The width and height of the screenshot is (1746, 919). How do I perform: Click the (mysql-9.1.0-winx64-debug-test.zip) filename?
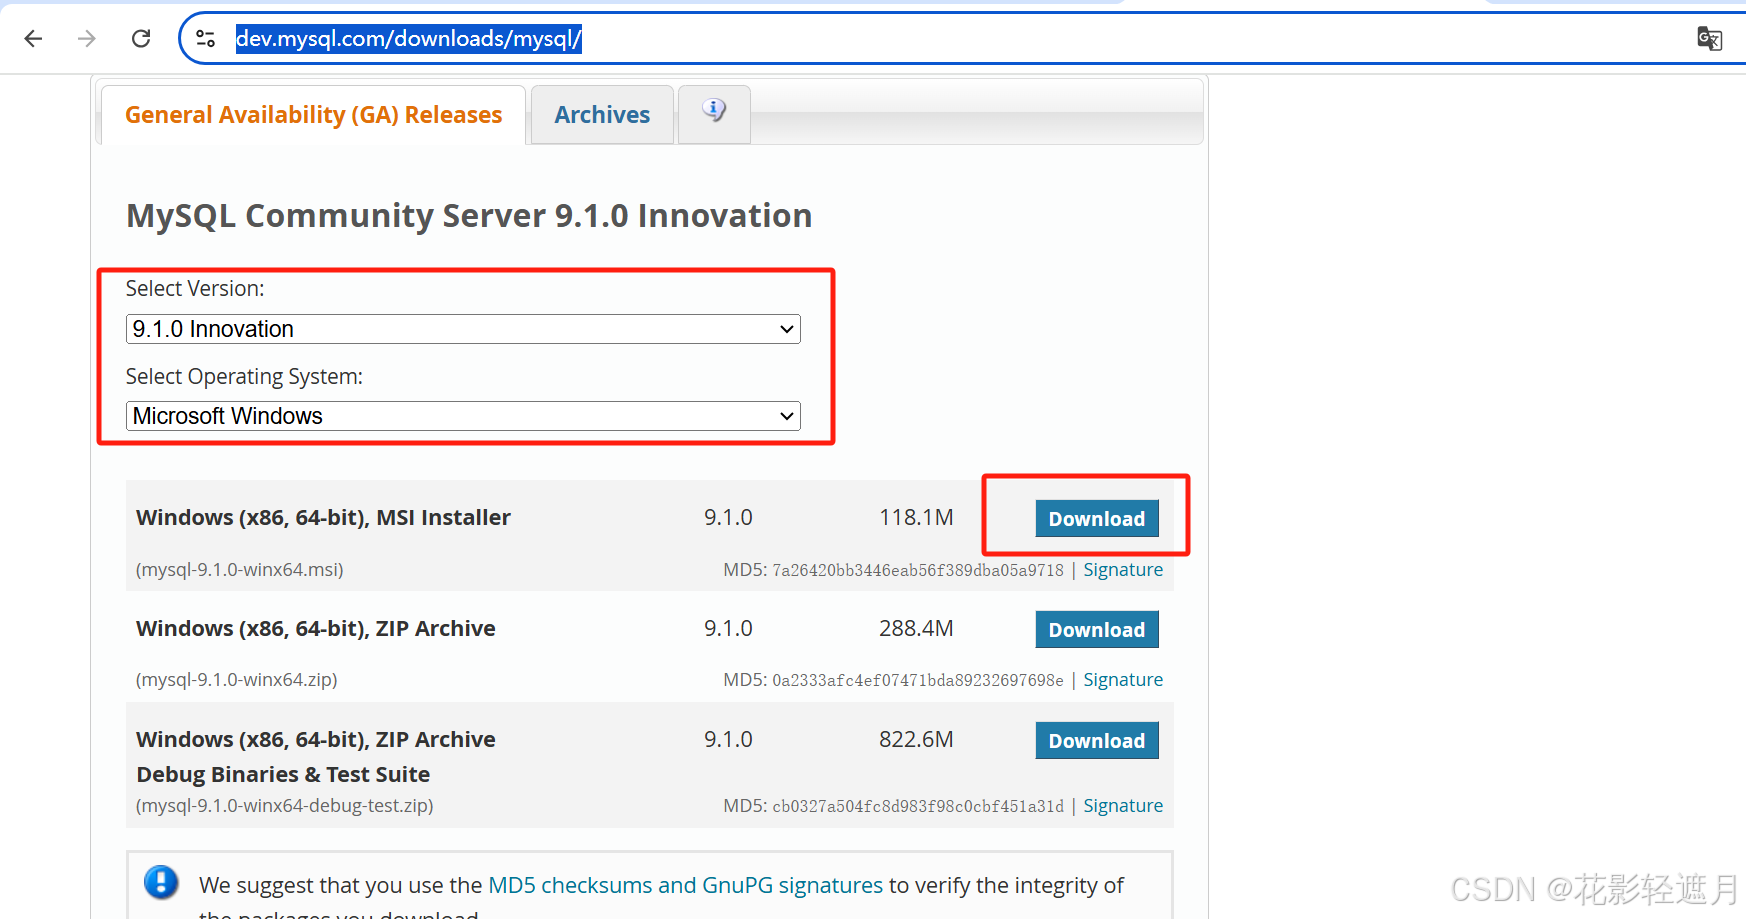(284, 805)
